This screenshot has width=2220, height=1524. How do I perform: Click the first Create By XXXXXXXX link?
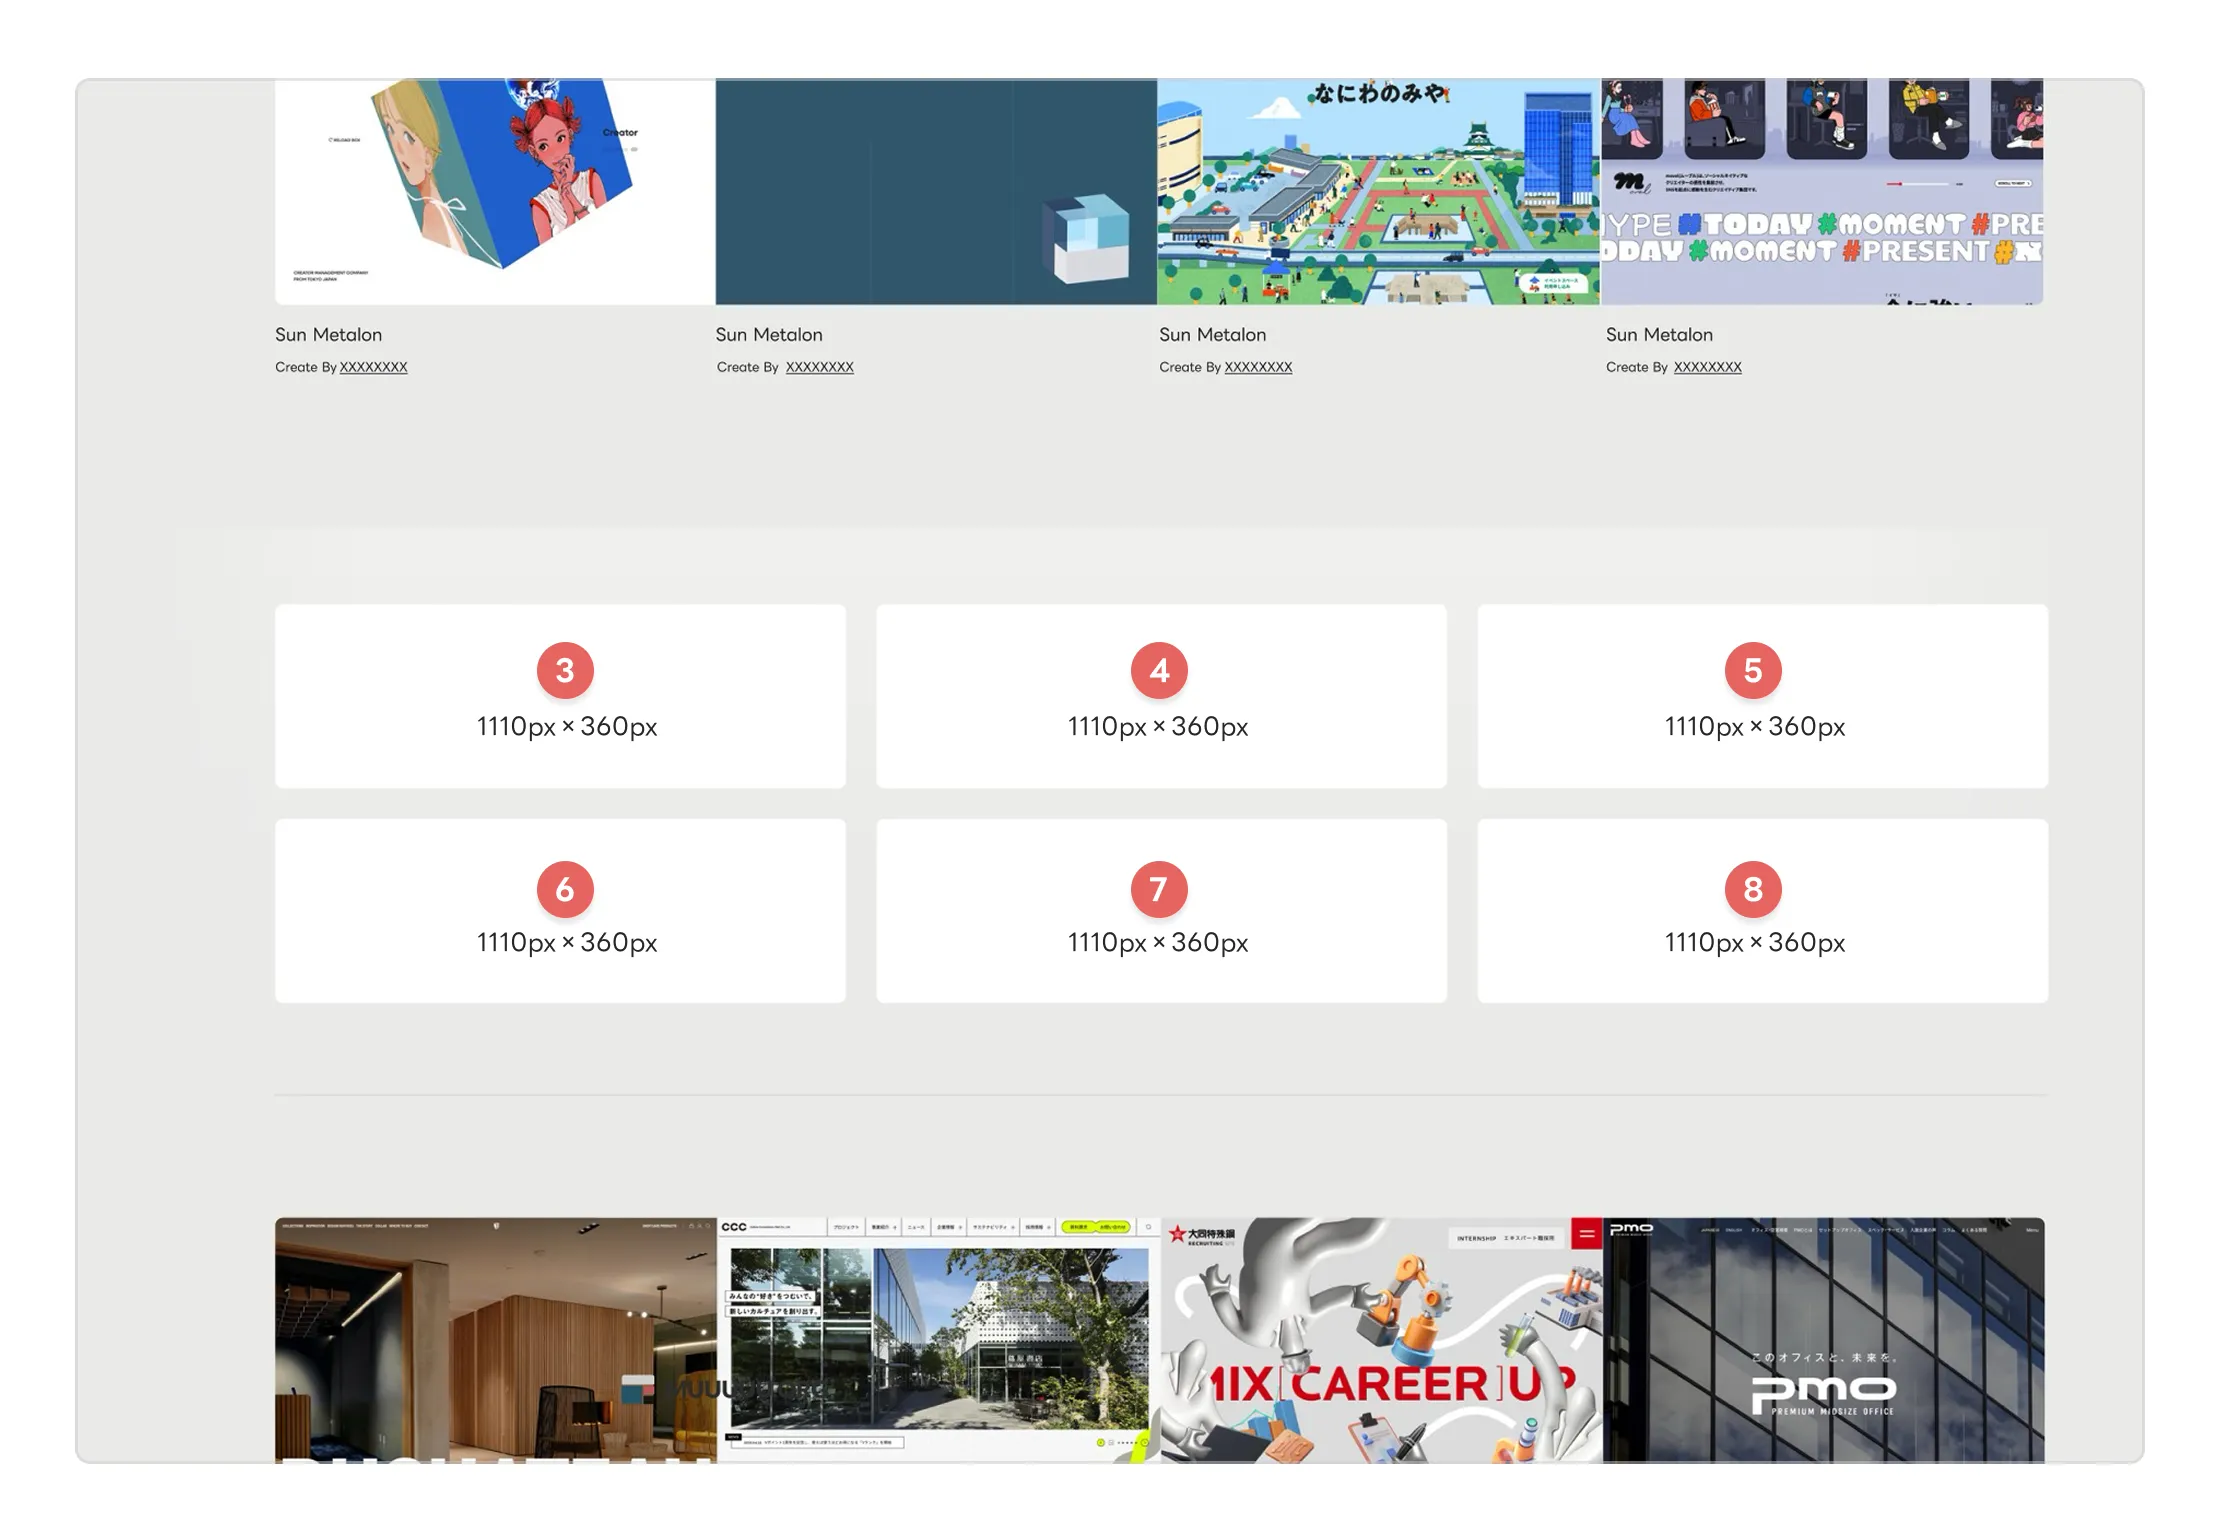(373, 367)
